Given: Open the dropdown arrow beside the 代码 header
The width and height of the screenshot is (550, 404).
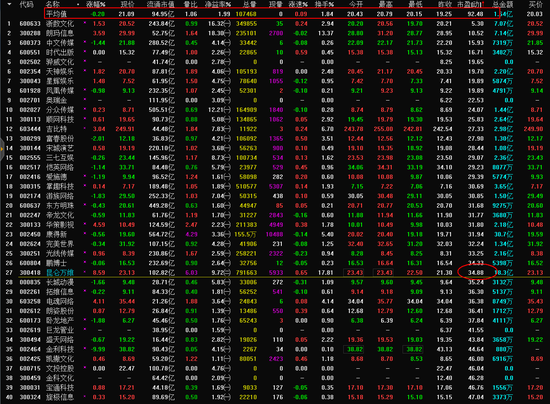Looking at the screenshot, I should (x=9, y=4).
